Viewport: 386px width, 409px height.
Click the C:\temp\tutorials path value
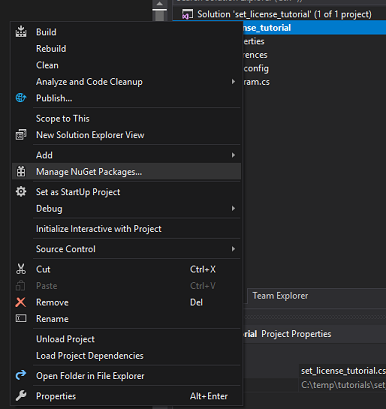click(343, 385)
